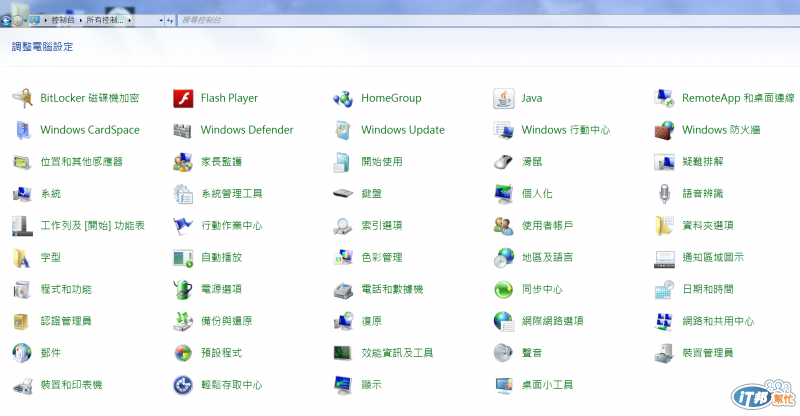Click the 備份與還原 link
800x416 pixels.
227,321
